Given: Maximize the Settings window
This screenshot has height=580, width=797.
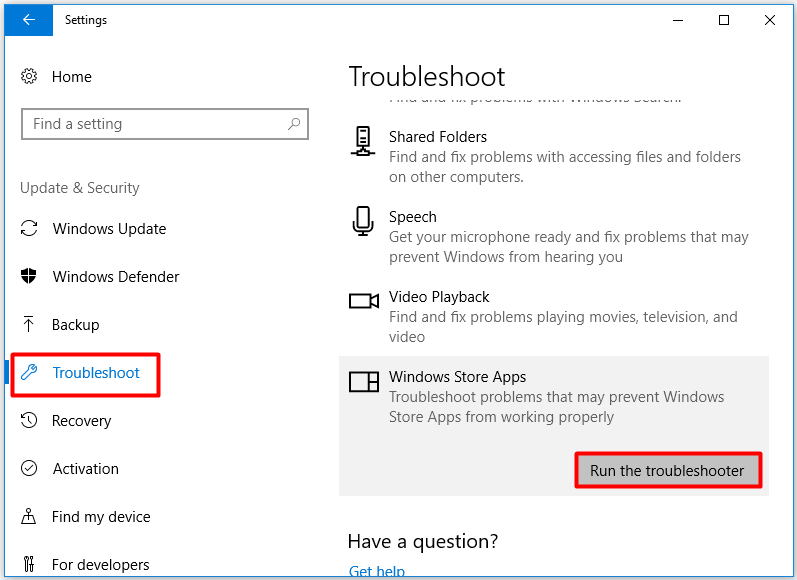Looking at the screenshot, I should 724,20.
